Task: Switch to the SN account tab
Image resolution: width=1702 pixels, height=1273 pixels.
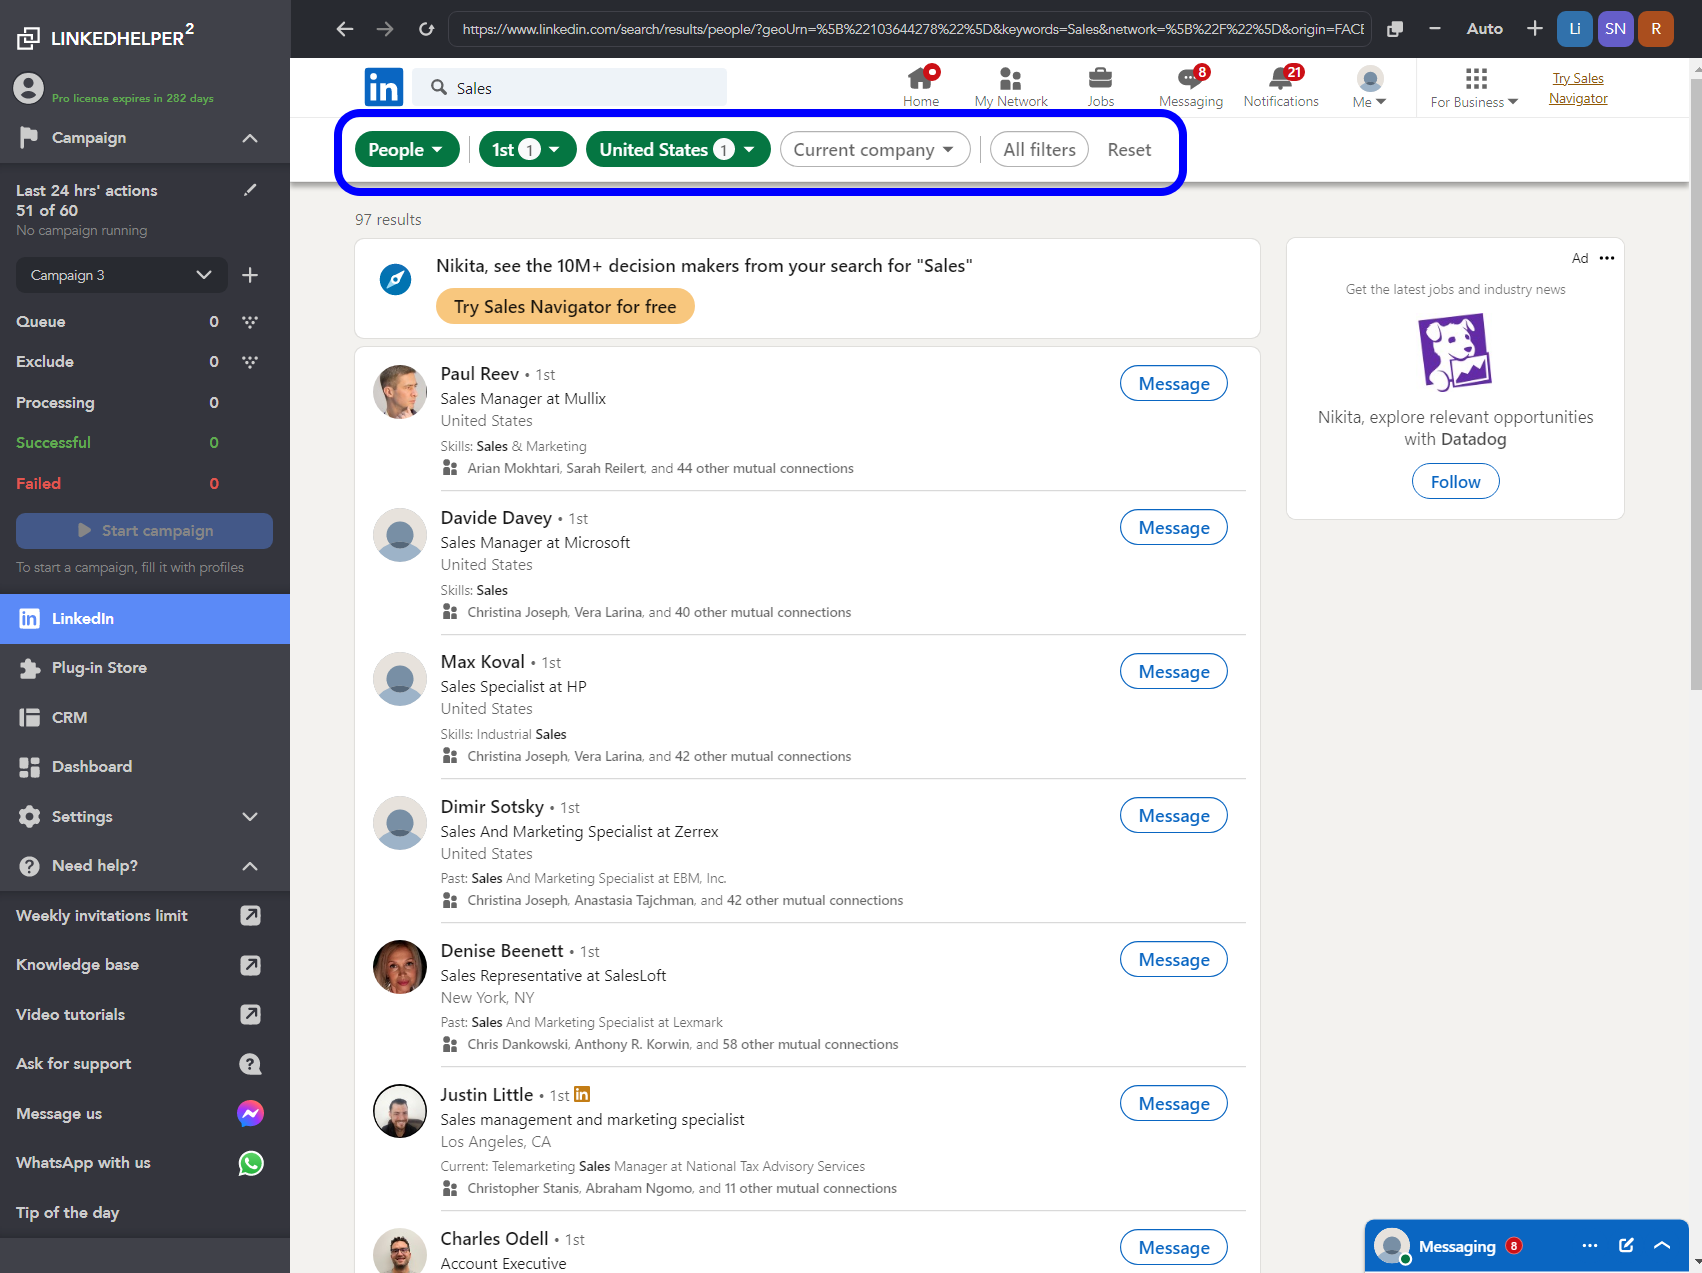Action: tap(1616, 29)
